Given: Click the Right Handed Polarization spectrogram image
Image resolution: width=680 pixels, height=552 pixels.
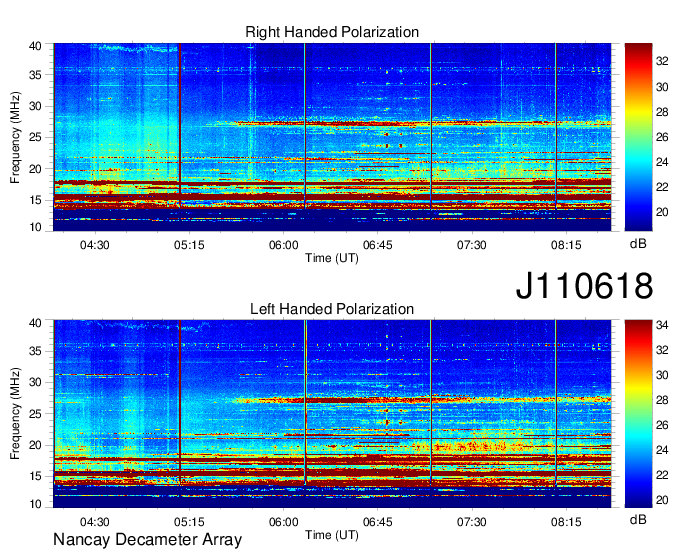Looking at the screenshot, I should pos(332,137).
